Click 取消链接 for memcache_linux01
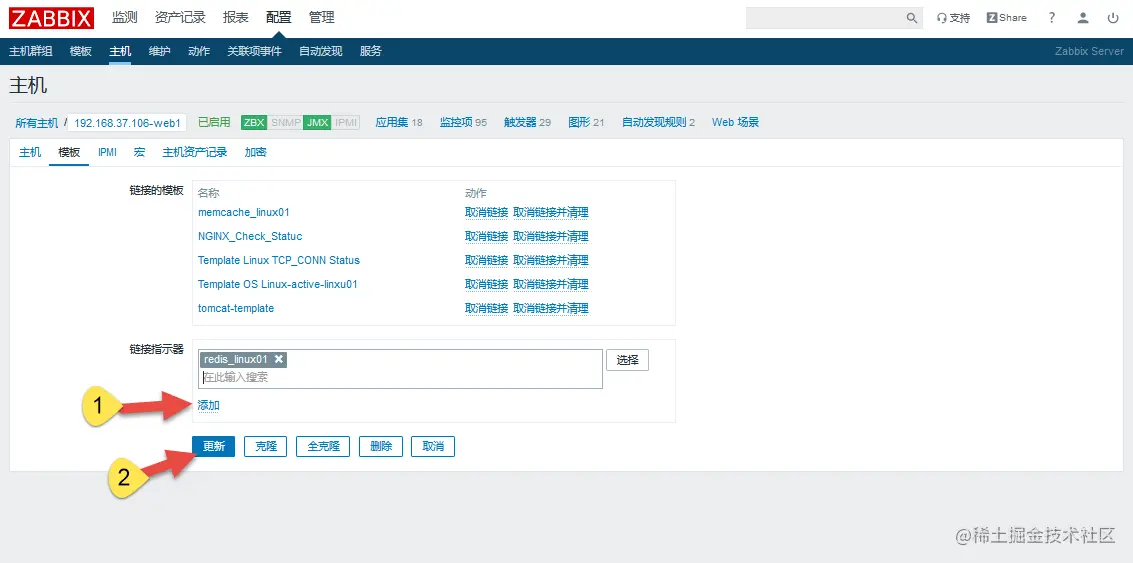1133x563 pixels. (486, 212)
